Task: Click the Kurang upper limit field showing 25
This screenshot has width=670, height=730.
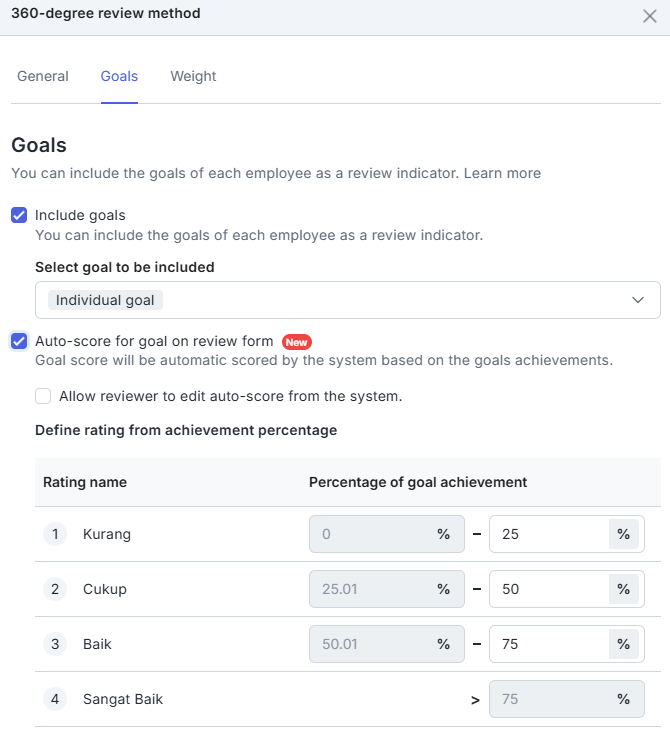Action: [567, 534]
